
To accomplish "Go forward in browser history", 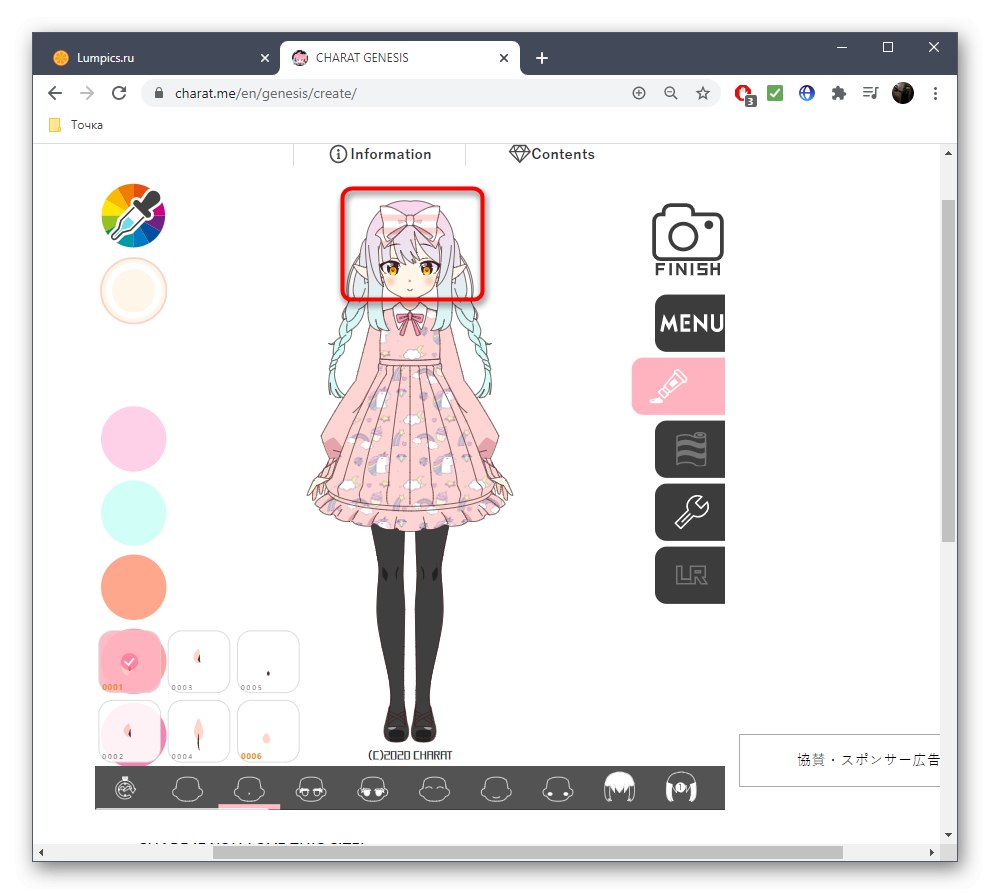I will (x=87, y=93).
